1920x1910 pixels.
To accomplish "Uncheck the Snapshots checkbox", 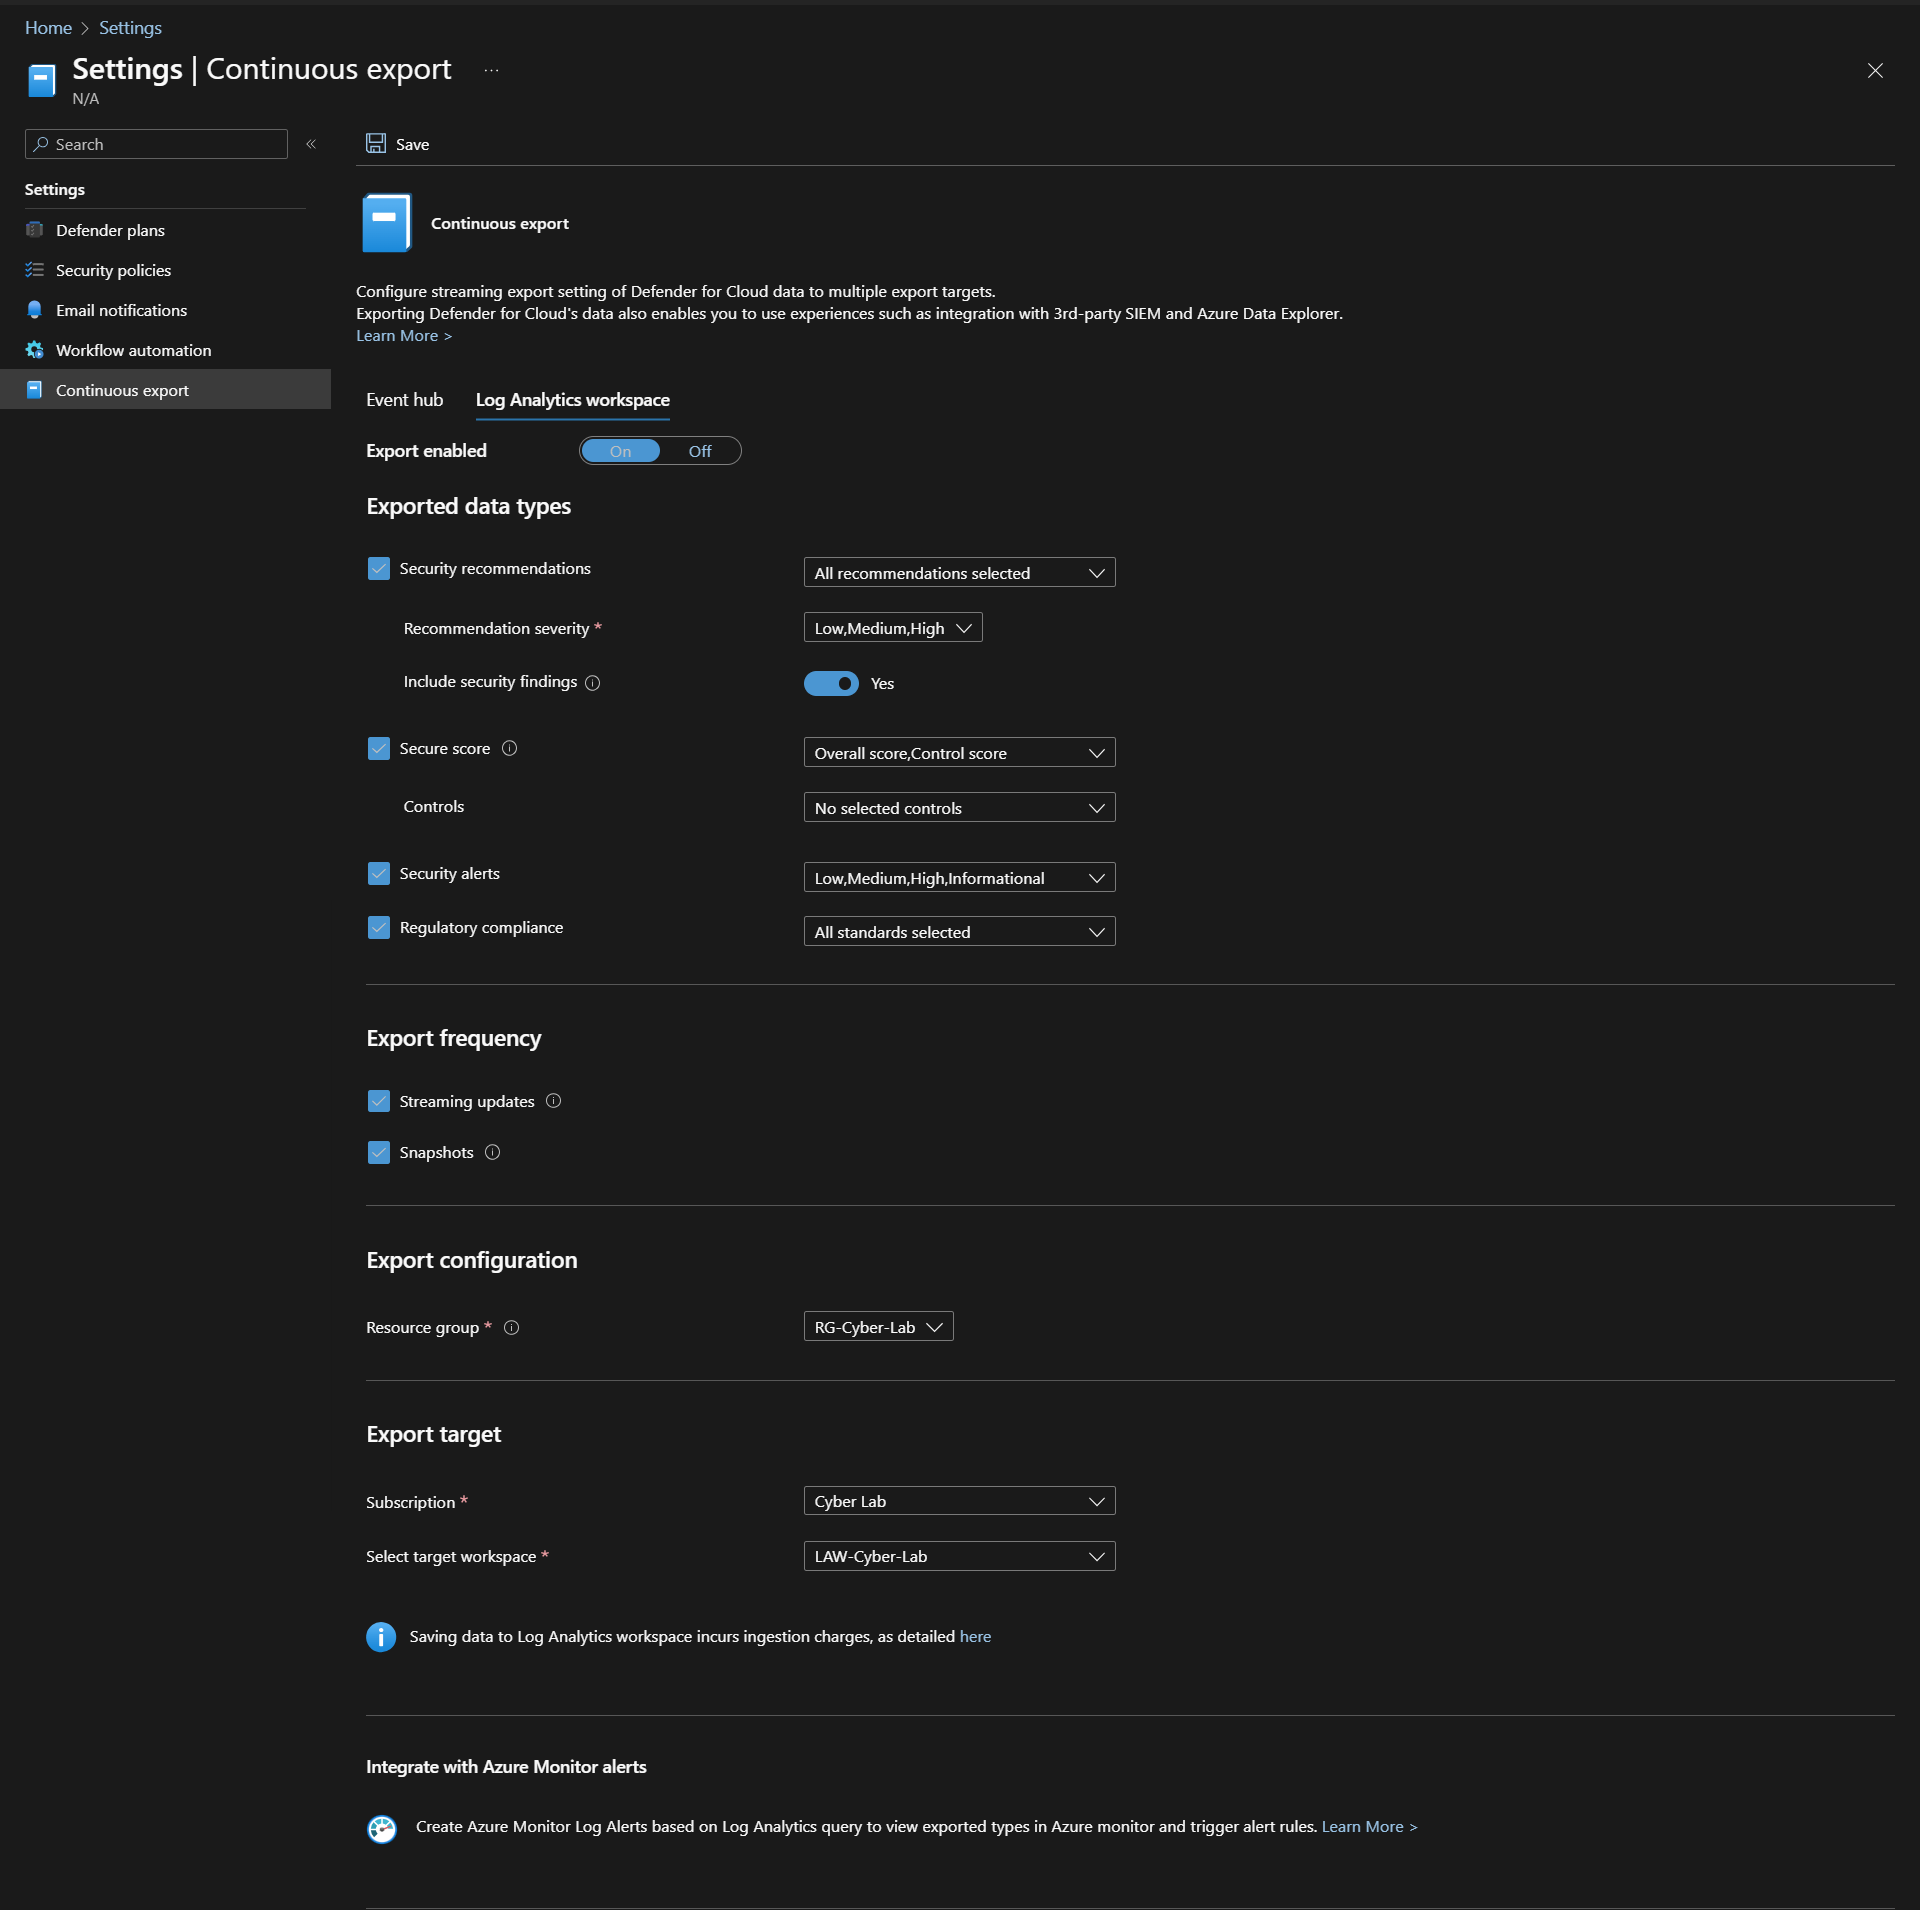I will tap(379, 1152).
